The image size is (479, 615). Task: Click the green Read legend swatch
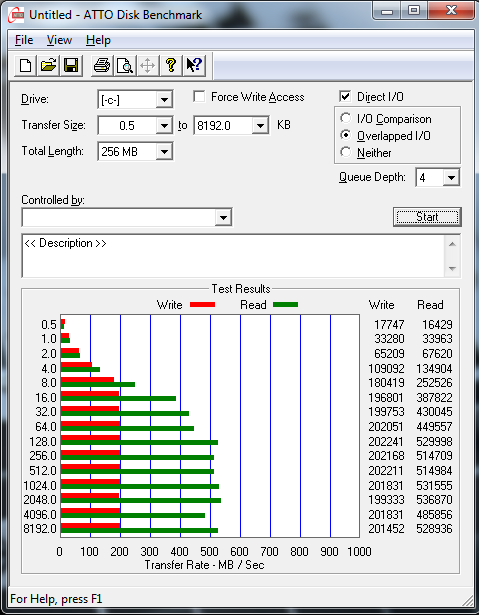[x=285, y=305]
